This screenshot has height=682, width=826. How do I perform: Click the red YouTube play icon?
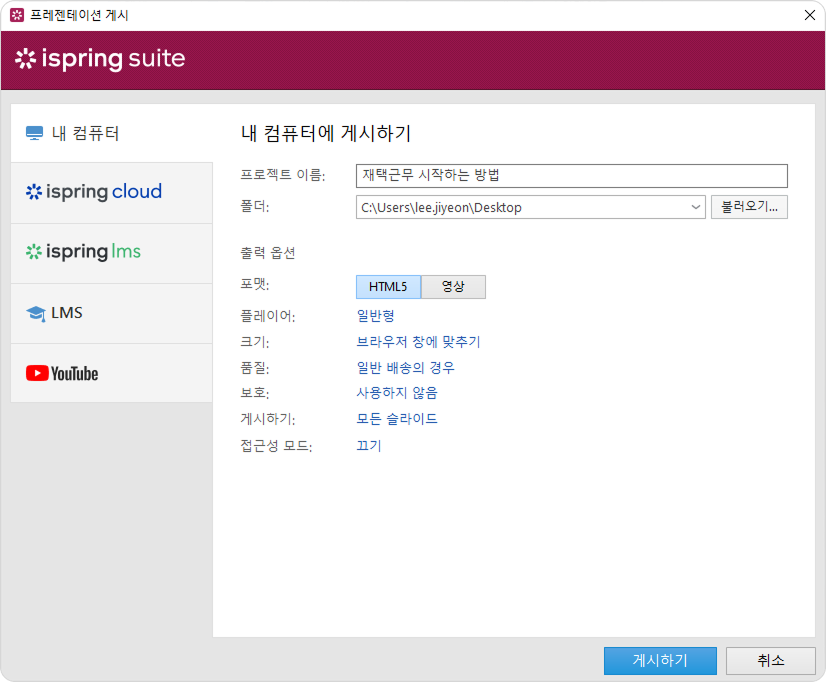(37, 373)
